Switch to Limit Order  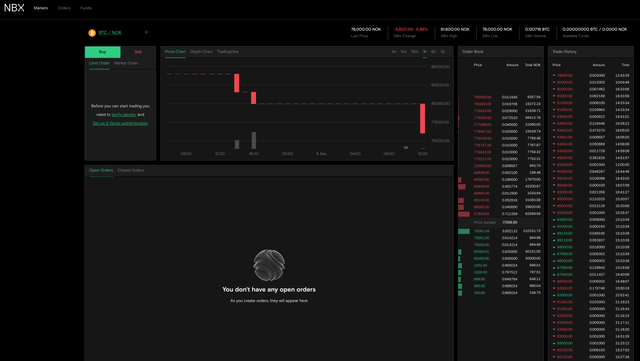pos(99,63)
